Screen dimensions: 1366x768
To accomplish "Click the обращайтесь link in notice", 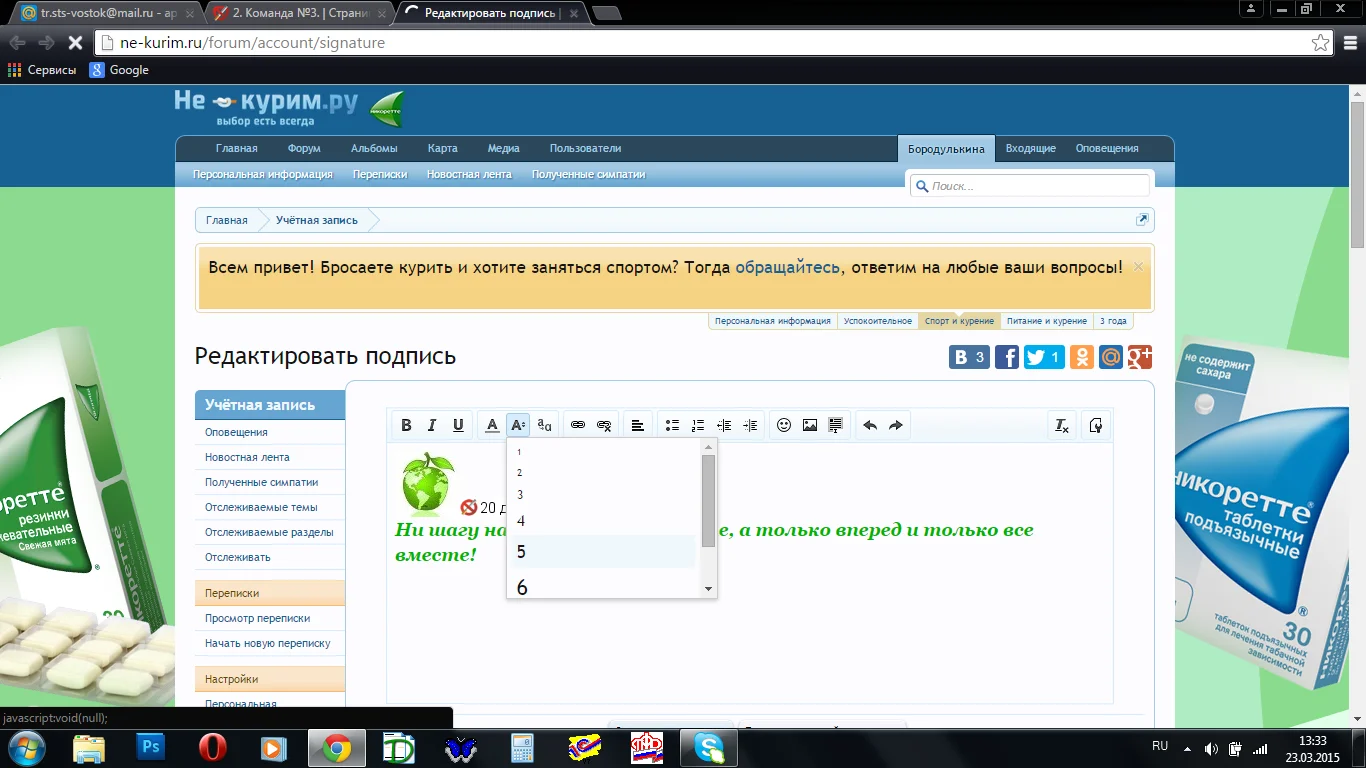I will click(788, 268).
